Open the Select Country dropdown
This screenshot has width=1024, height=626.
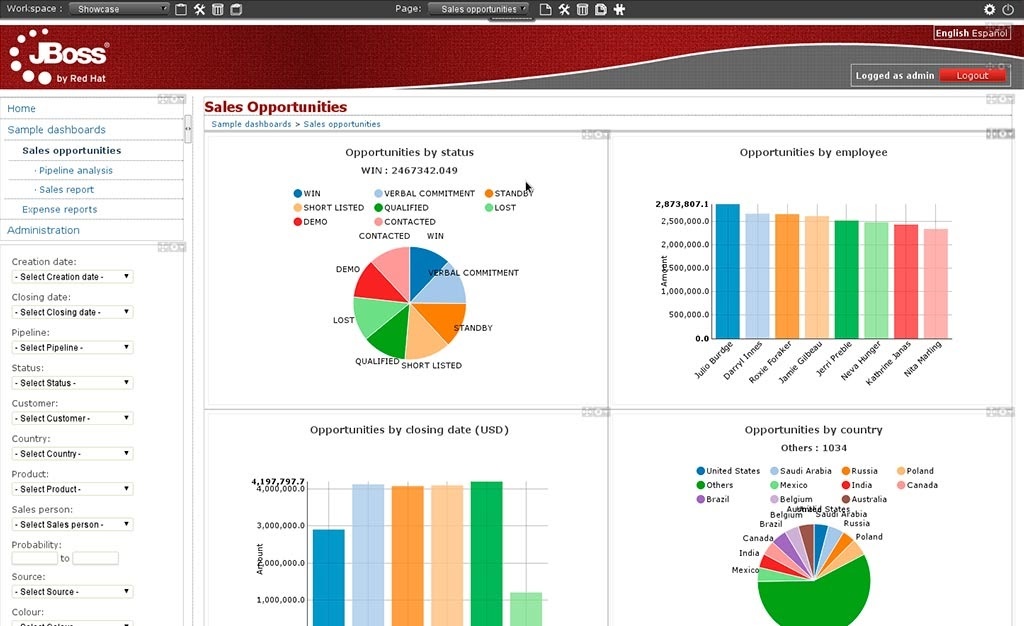pyautogui.click(x=71, y=453)
